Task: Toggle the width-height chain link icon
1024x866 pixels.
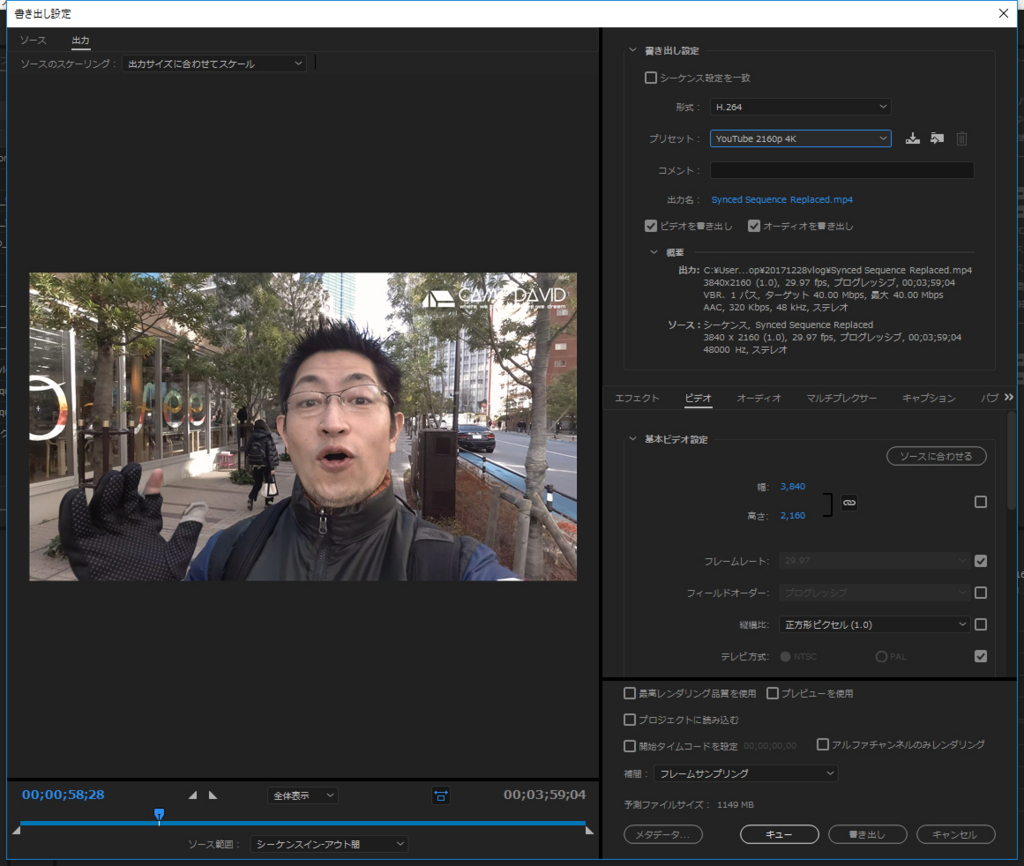Action: [849, 502]
